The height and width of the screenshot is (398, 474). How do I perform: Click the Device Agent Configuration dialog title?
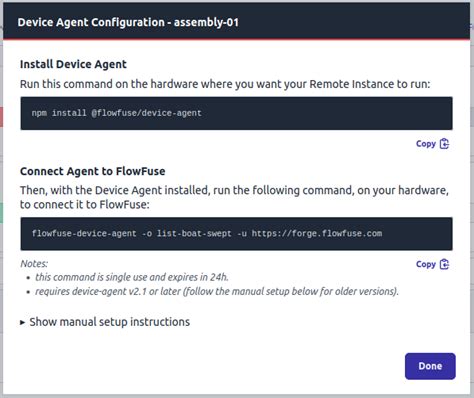(x=128, y=22)
